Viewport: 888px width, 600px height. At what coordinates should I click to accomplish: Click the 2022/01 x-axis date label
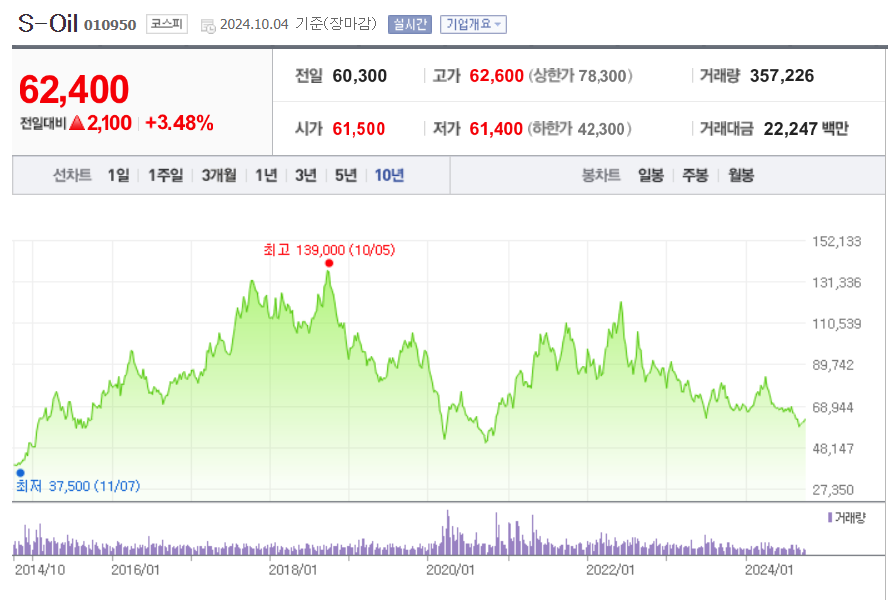point(610,569)
